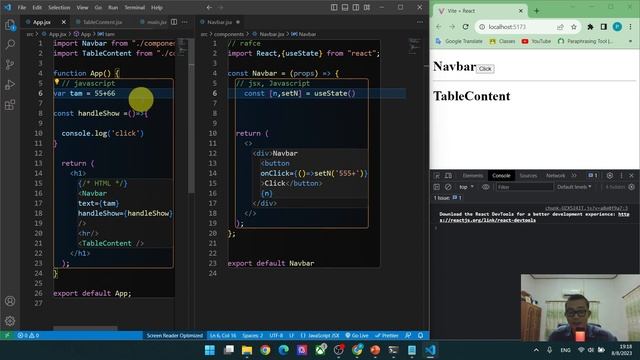Click Spaces: 2 indentation in status bar
The image size is (640, 360).
pos(252,336)
